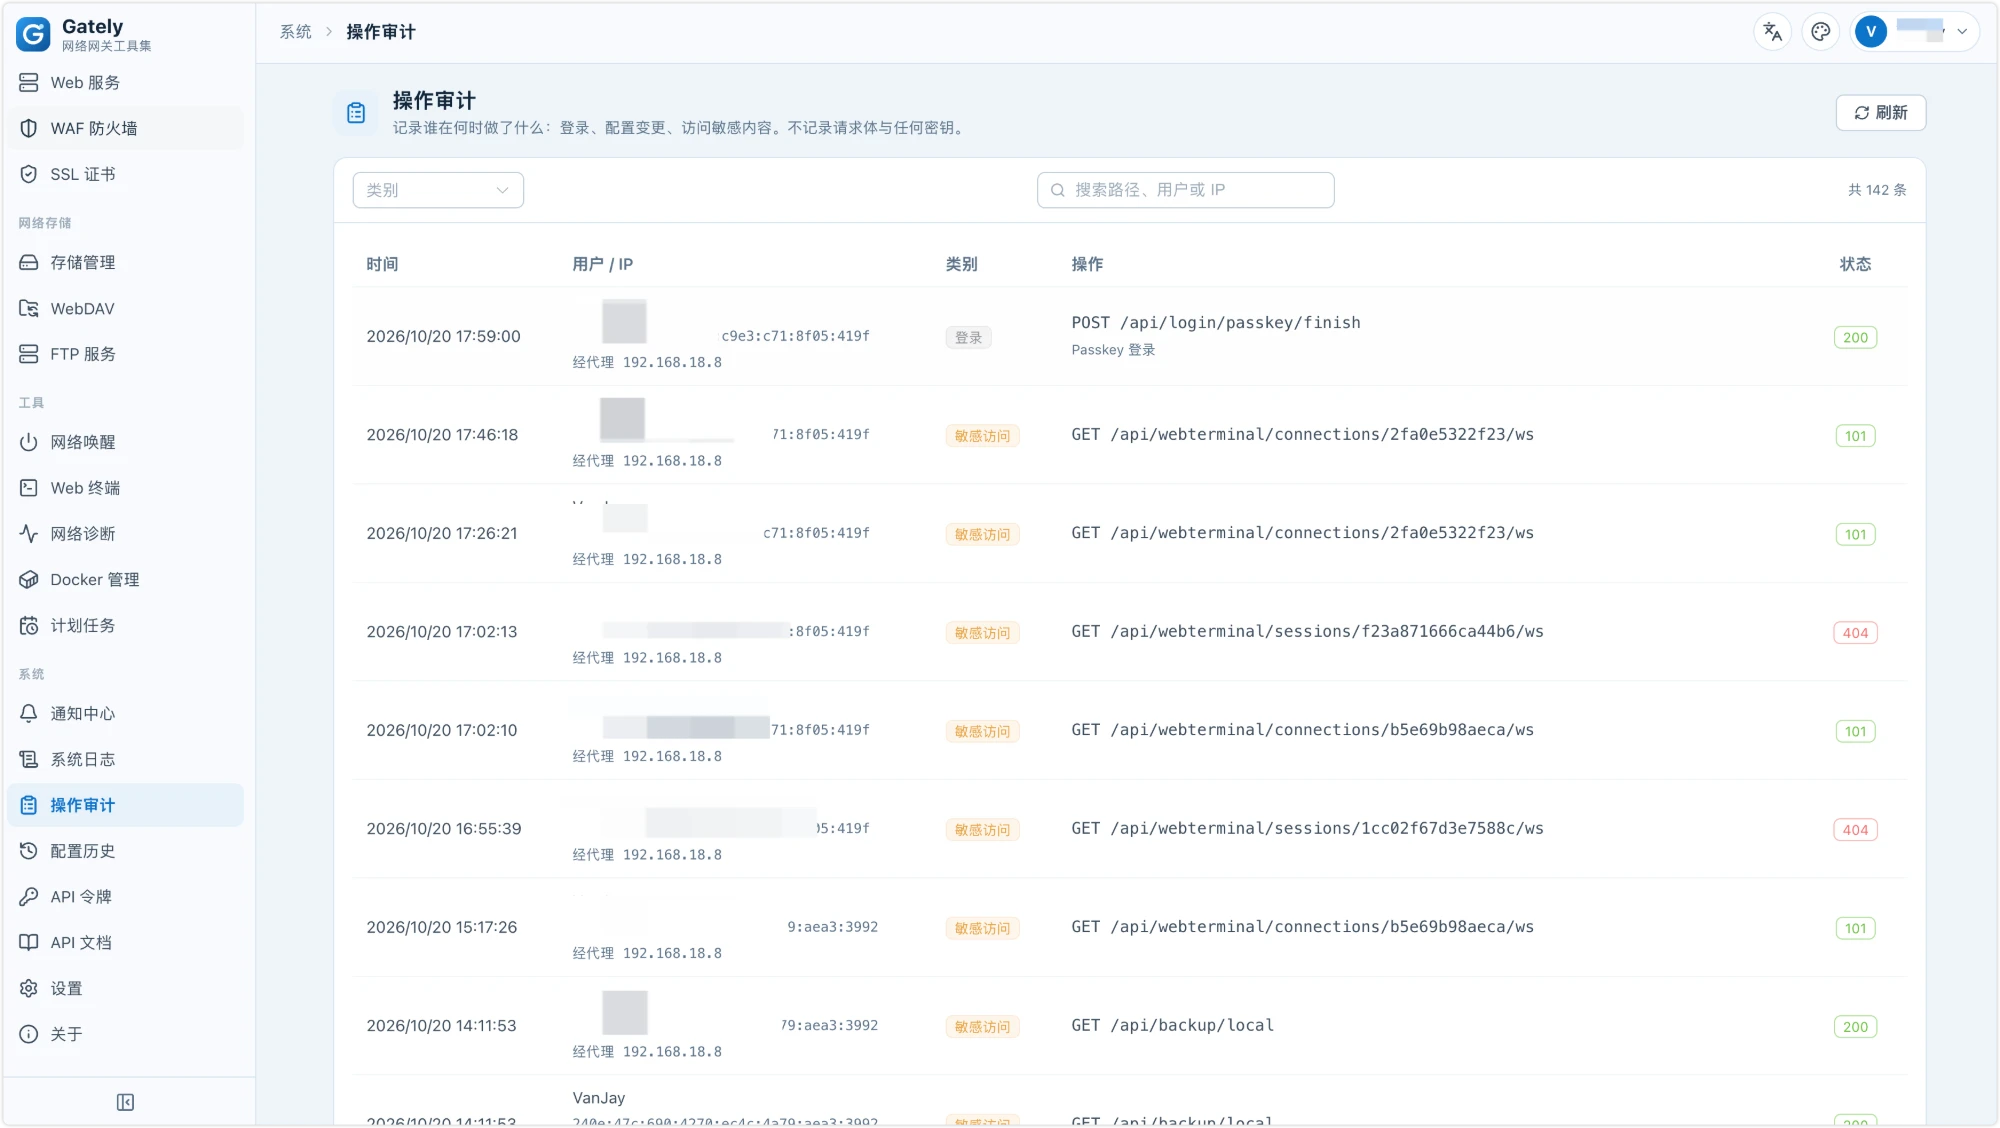2000x1128 pixels.
Task: Click the 配置历史 history icon
Action: pos(29,851)
